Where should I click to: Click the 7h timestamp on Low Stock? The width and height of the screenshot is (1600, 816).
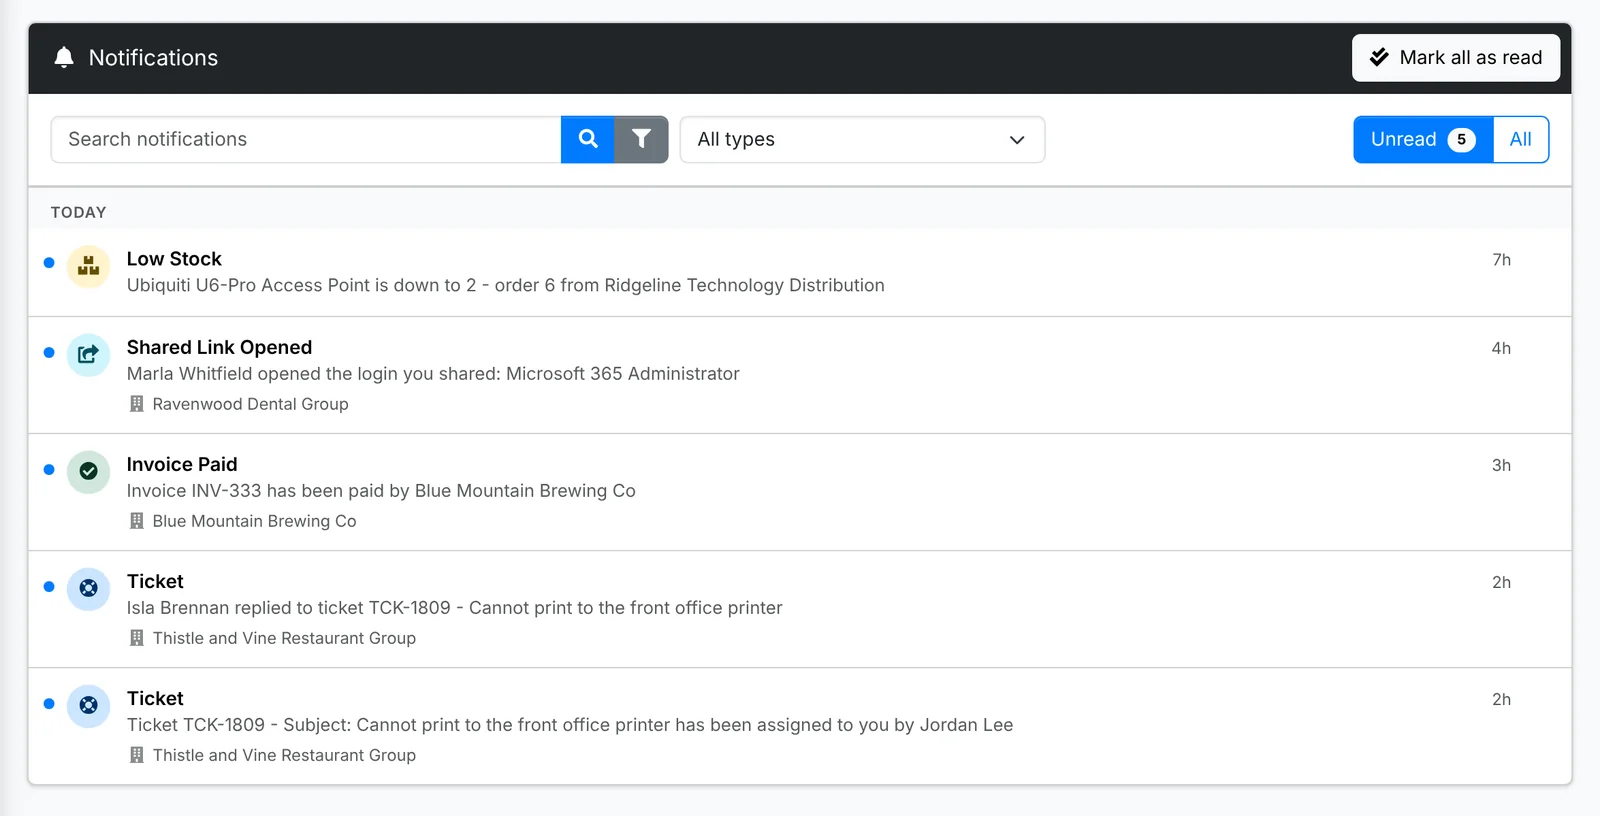pos(1501,260)
